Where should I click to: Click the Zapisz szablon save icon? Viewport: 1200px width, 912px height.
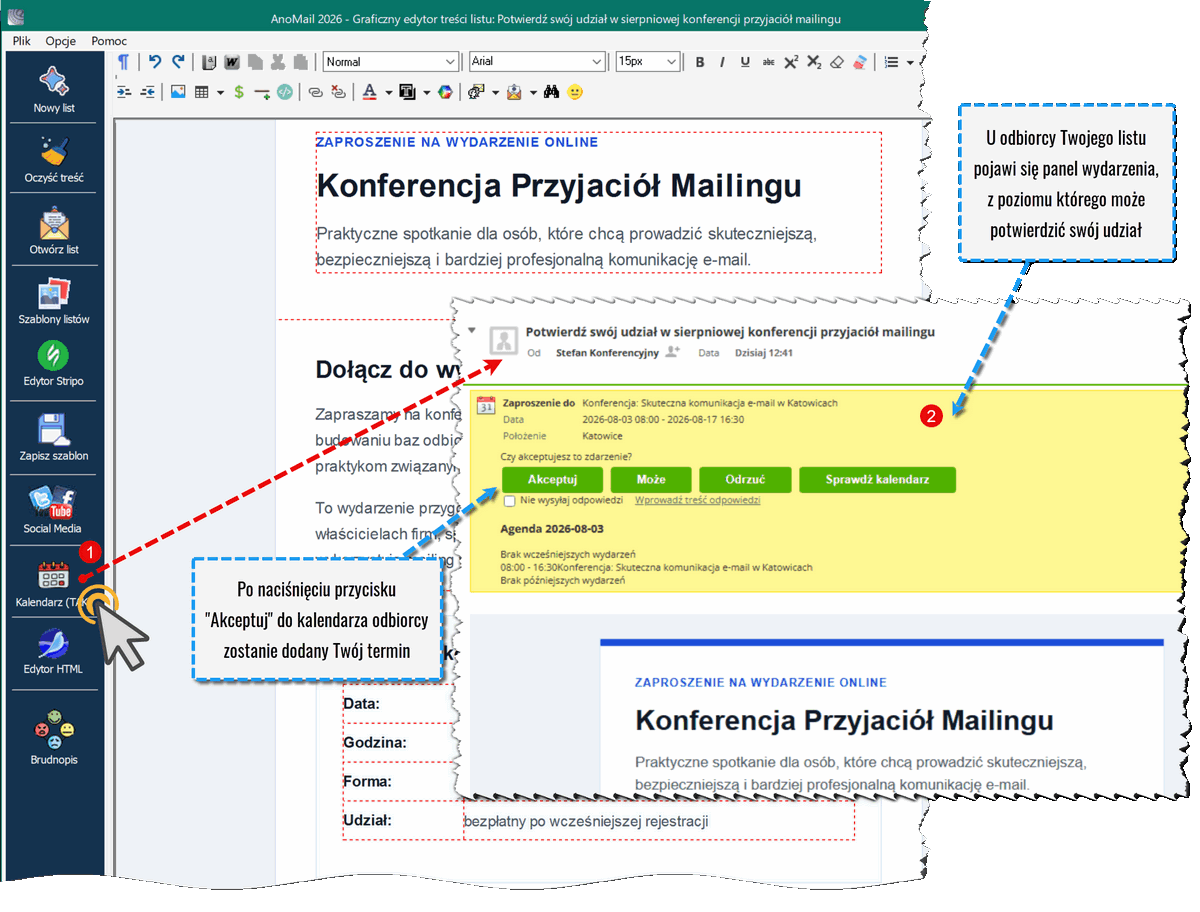(54, 429)
